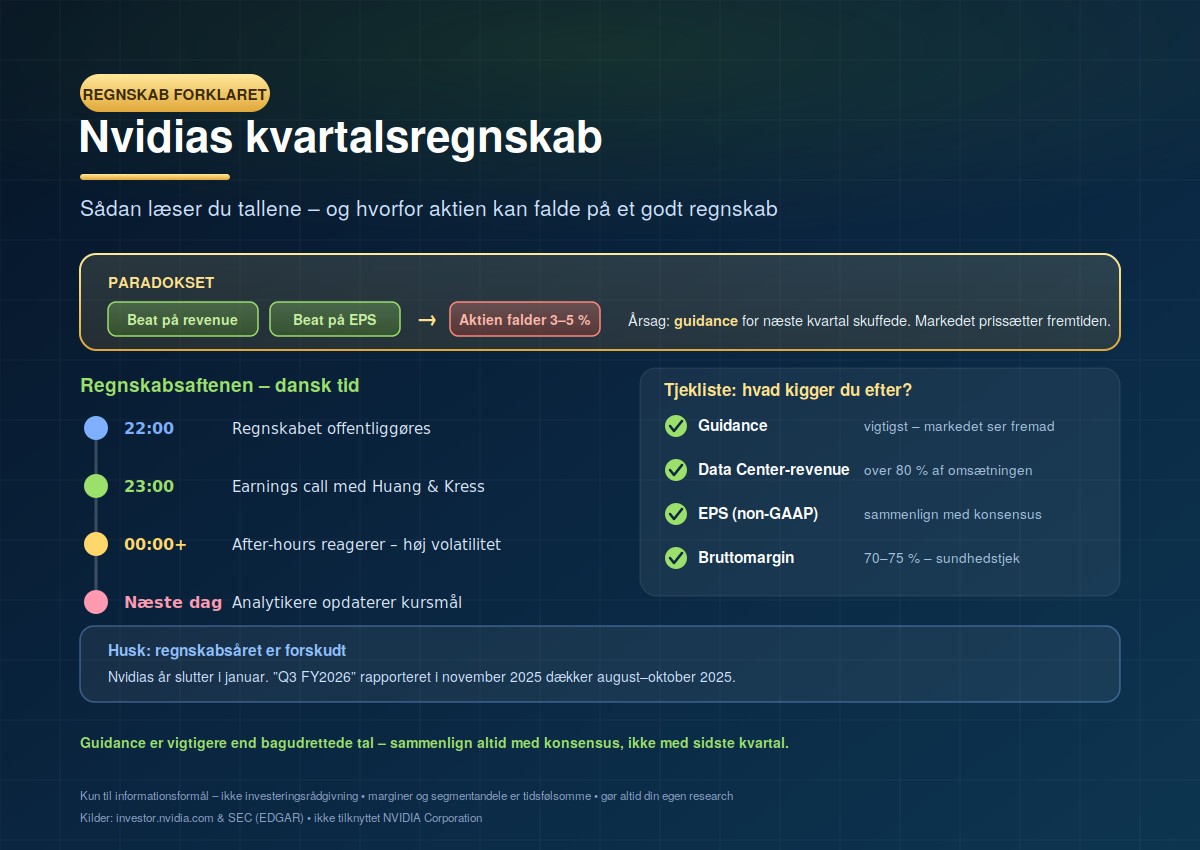Image resolution: width=1200 pixels, height=850 pixels.
Task: Click the 23:00 time label
Action: [149, 486]
